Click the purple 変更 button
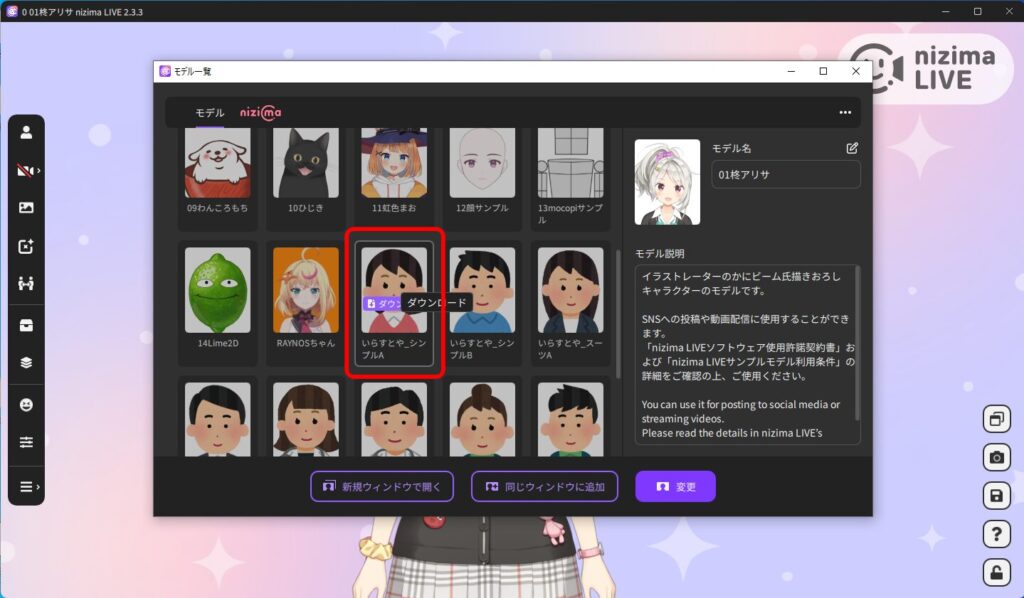 coord(675,486)
